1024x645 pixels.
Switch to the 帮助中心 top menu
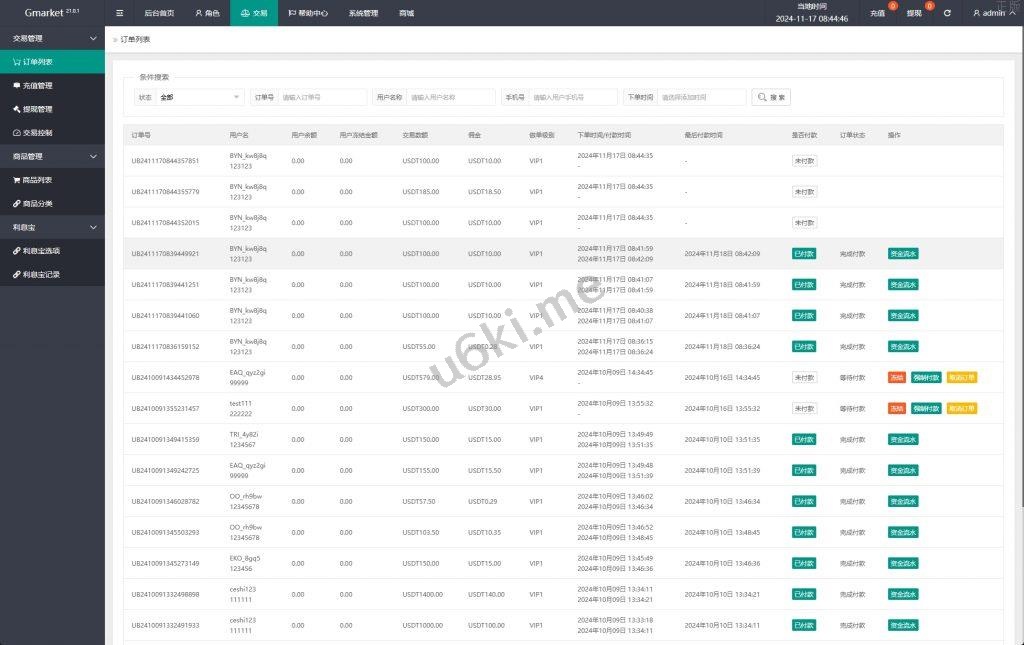click(x=308, y=13)
